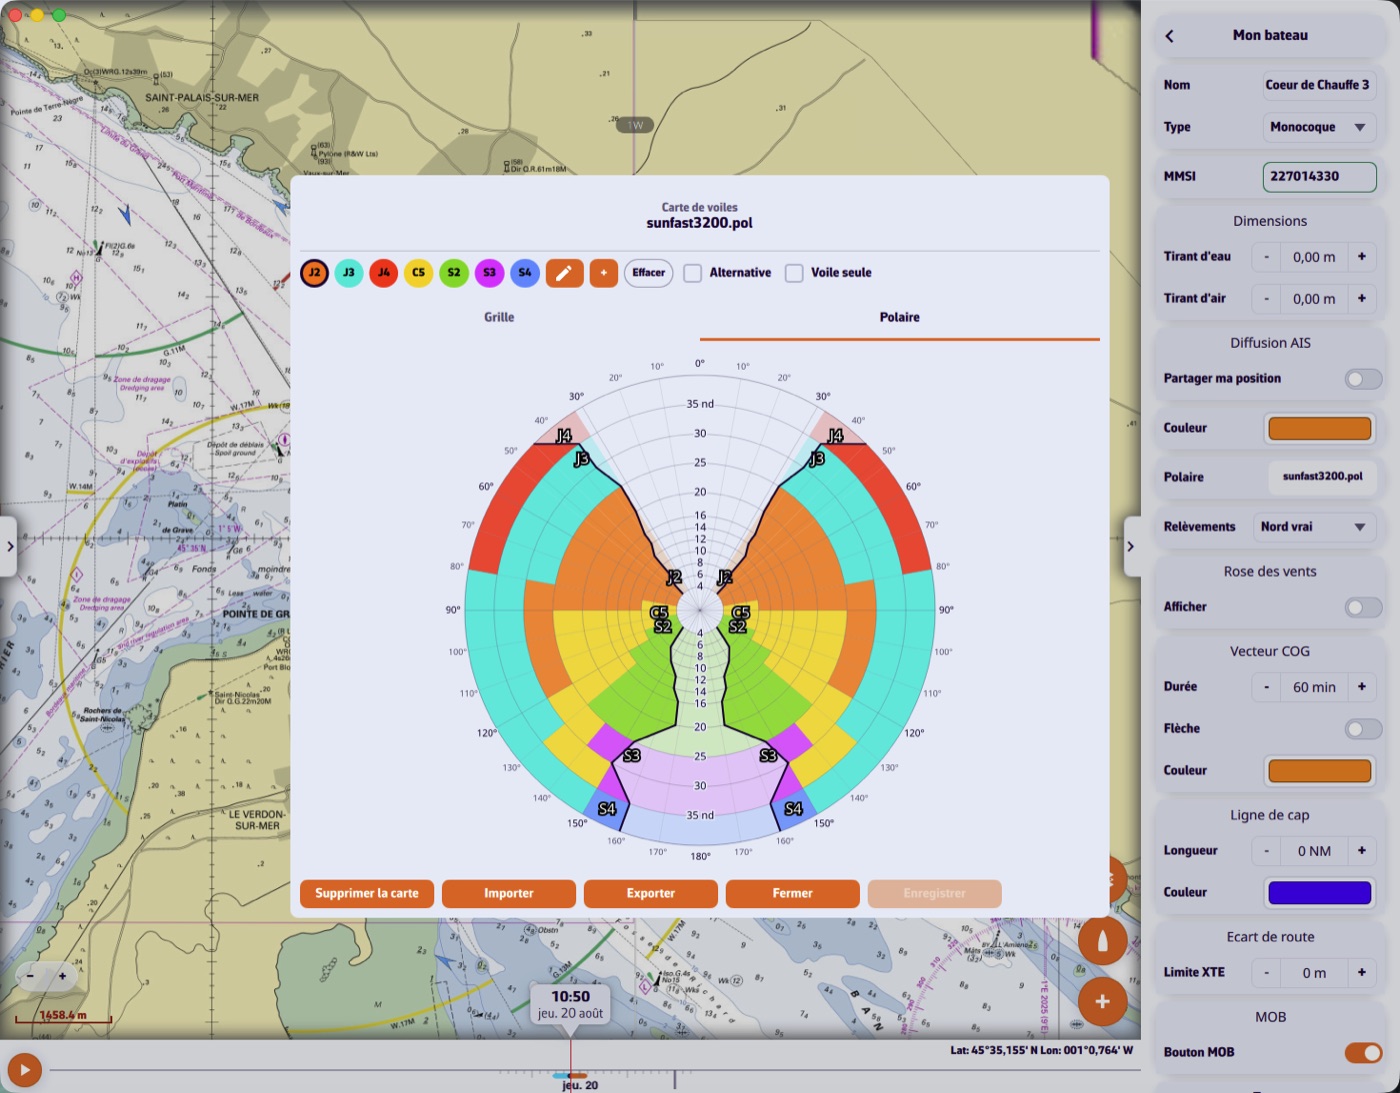This screenshot has height=1093, width=1400.
Task: Click the pencil edit sail icon
Action: tap(564, 273)
